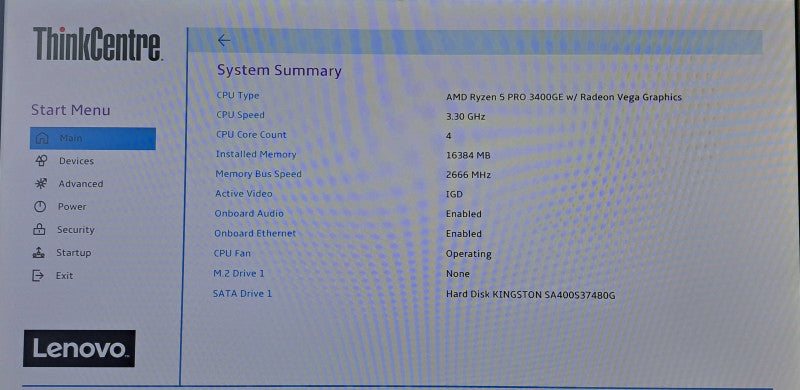The width and height of the screenshot is (800, 390).
Task: Click the ThinkCentre logo
Action: 97,44
